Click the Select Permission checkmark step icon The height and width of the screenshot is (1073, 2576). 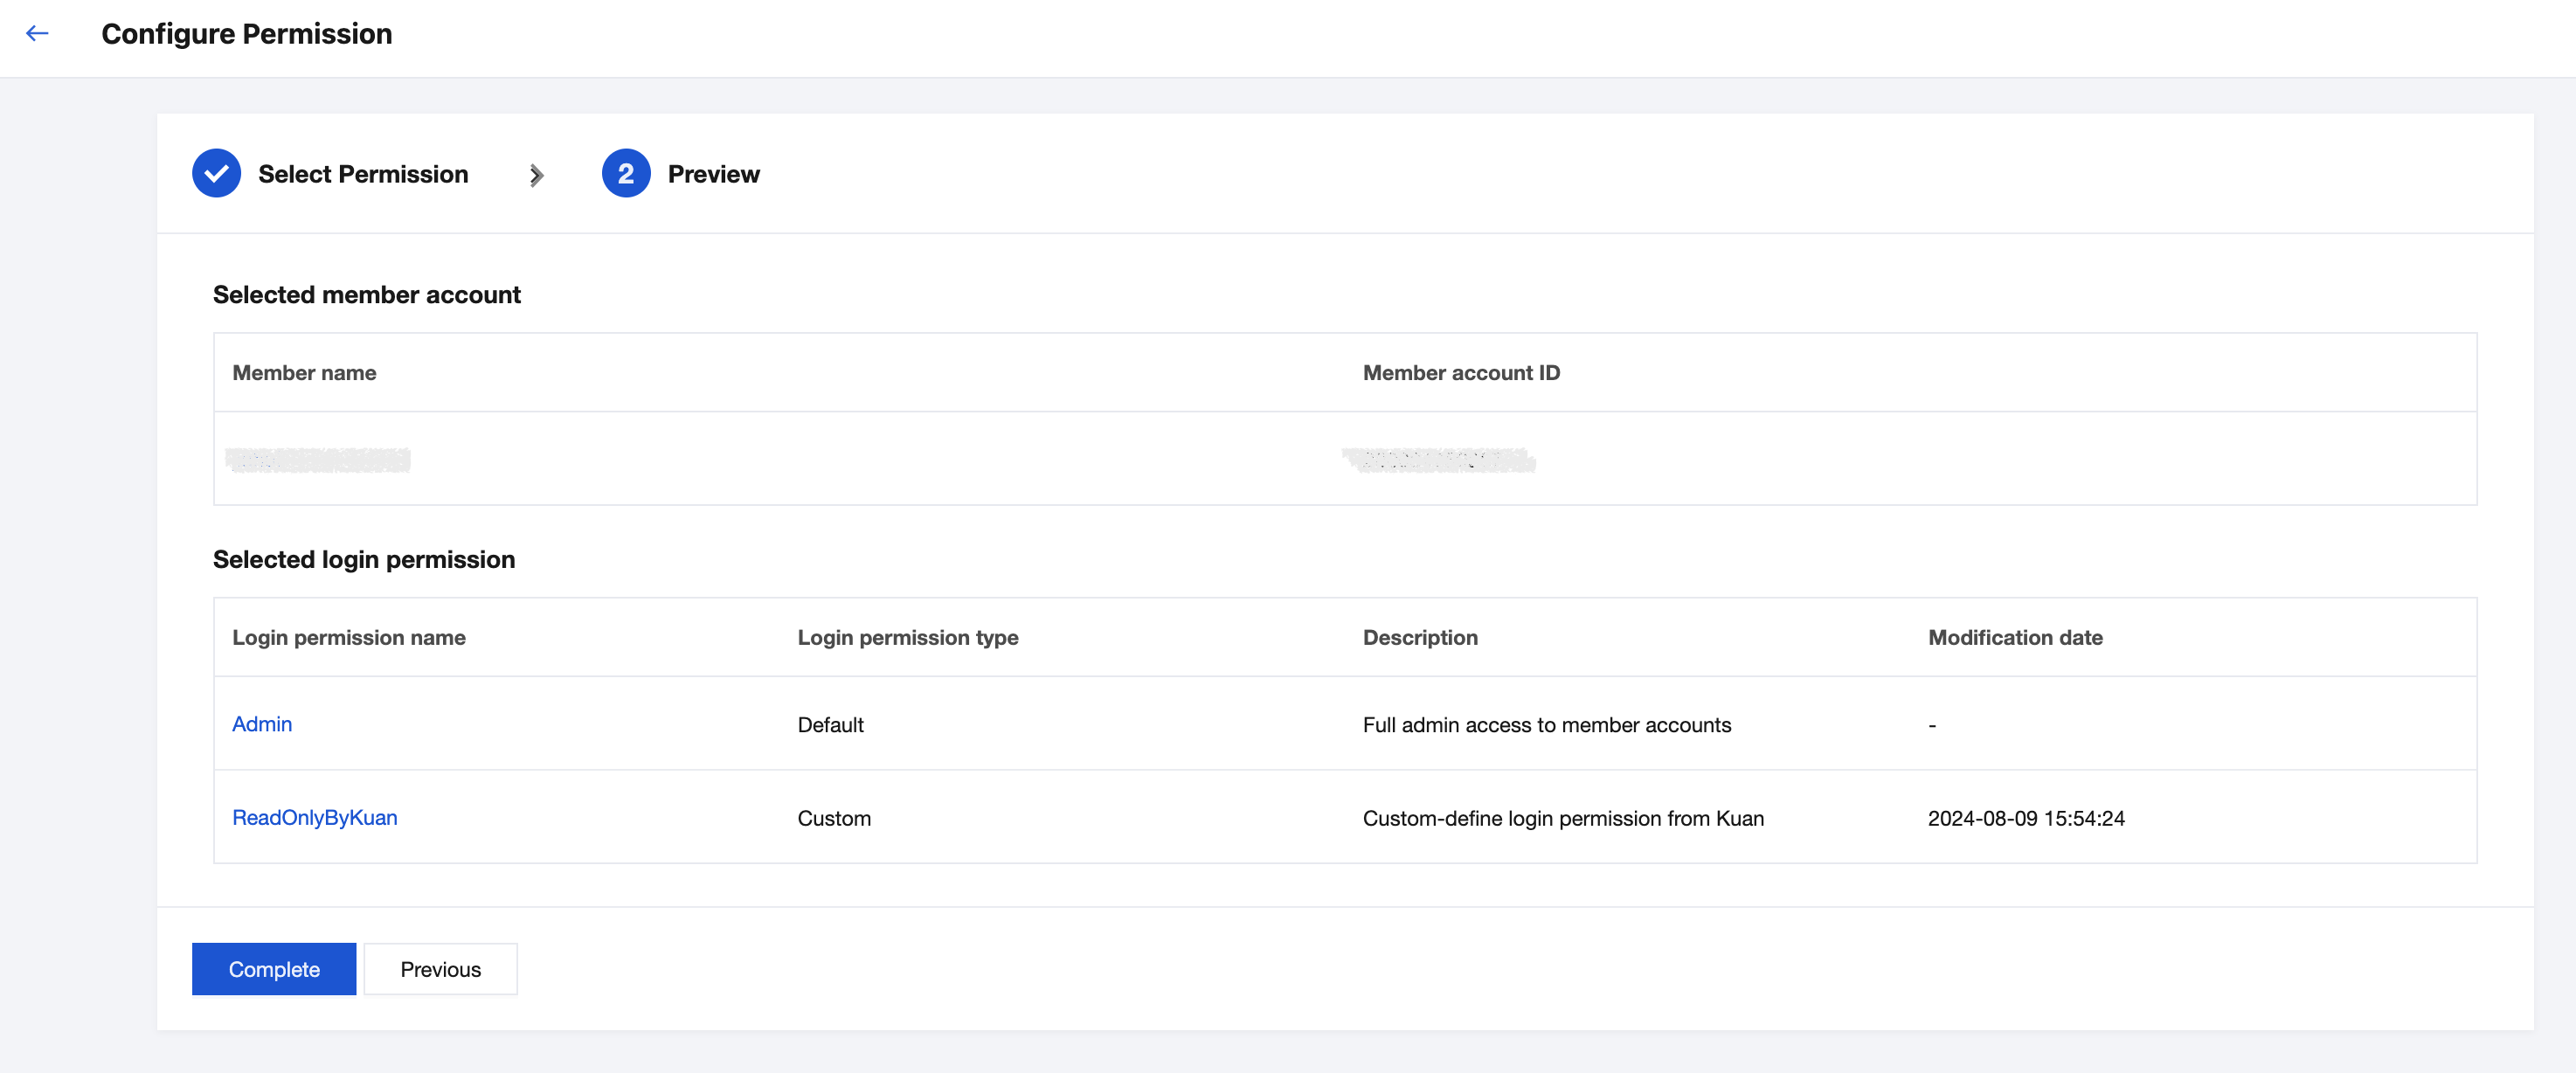[216, 174]
